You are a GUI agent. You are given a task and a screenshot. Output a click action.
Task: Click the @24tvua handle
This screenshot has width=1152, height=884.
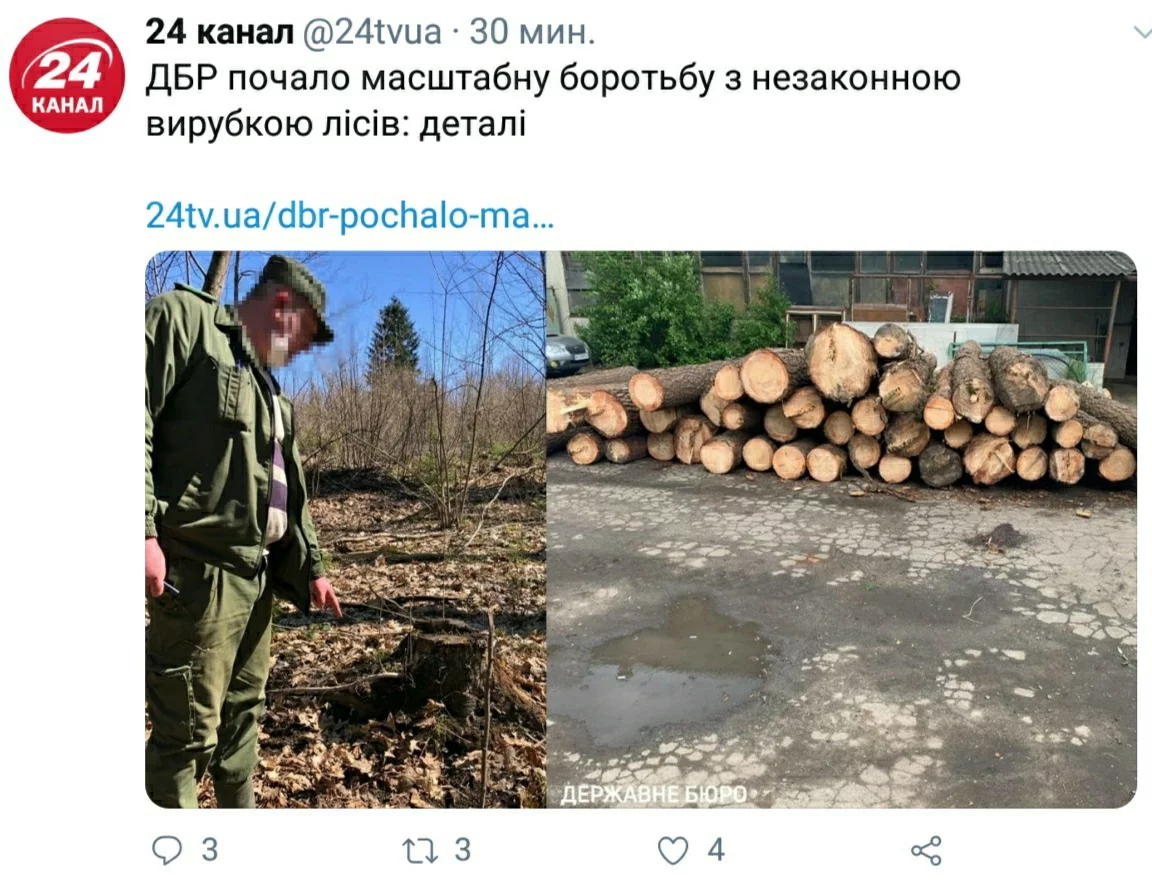click(x=372, y=32)
